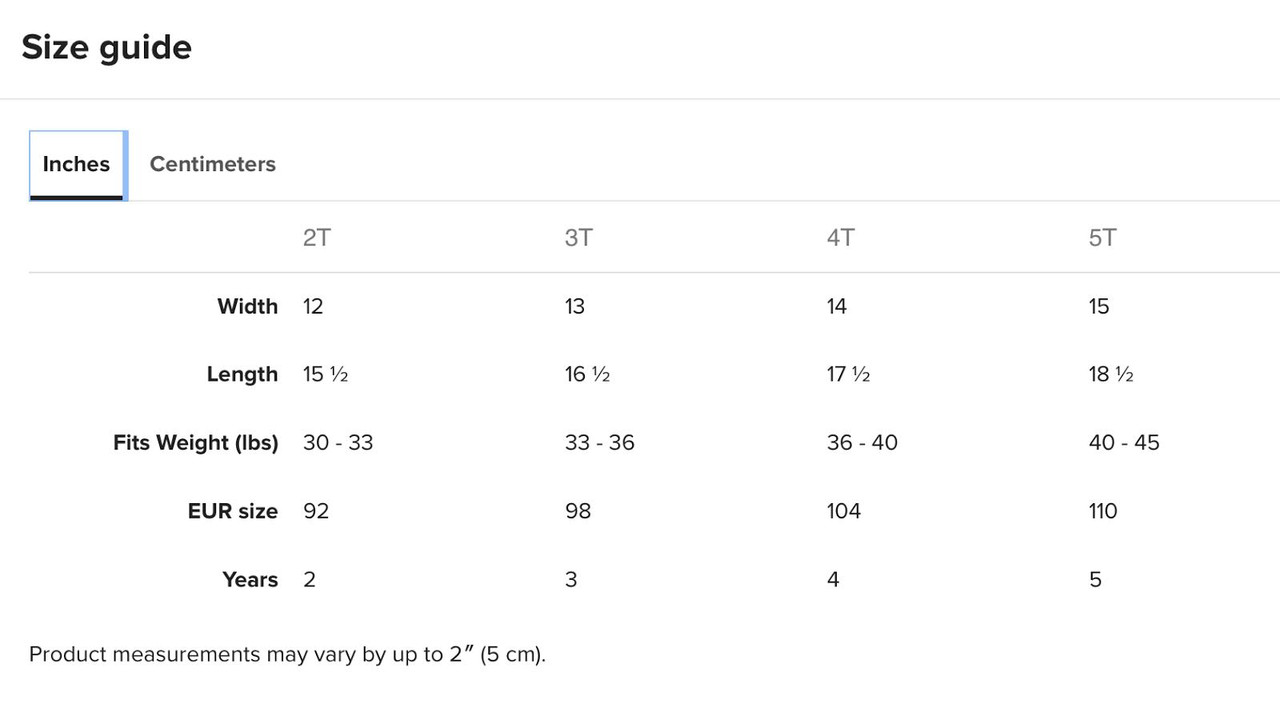Click the EUR size row label
Viewport: 1280px width, 720px height.
(x=232, y=511)
